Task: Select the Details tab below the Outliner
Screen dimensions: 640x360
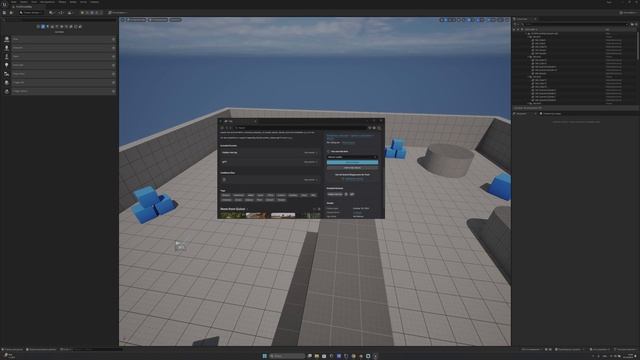Action: click(523, 113)
